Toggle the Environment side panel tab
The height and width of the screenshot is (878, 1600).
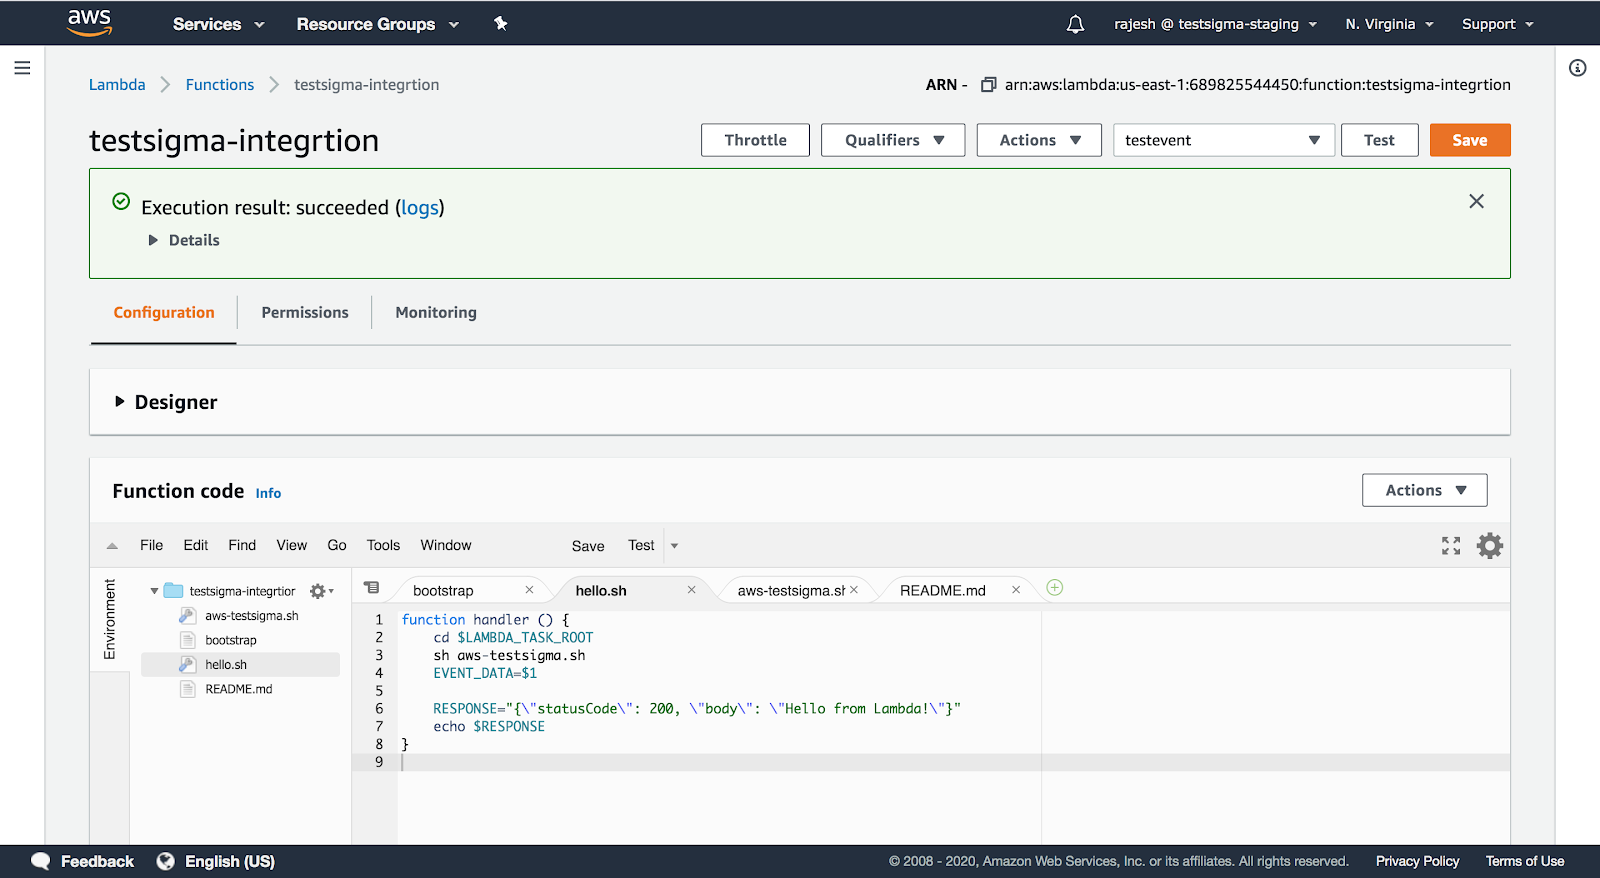(x=110, y=620)
